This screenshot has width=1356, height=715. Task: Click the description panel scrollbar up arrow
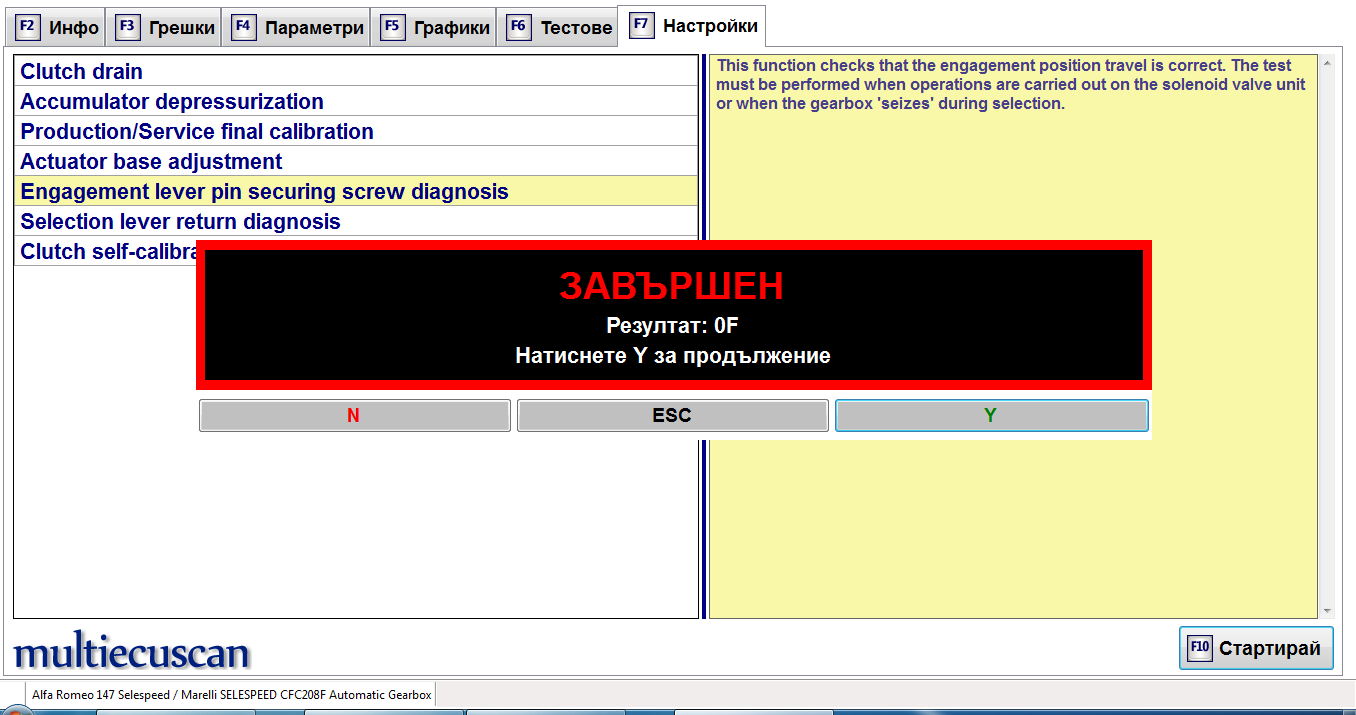coord(1327,64)
